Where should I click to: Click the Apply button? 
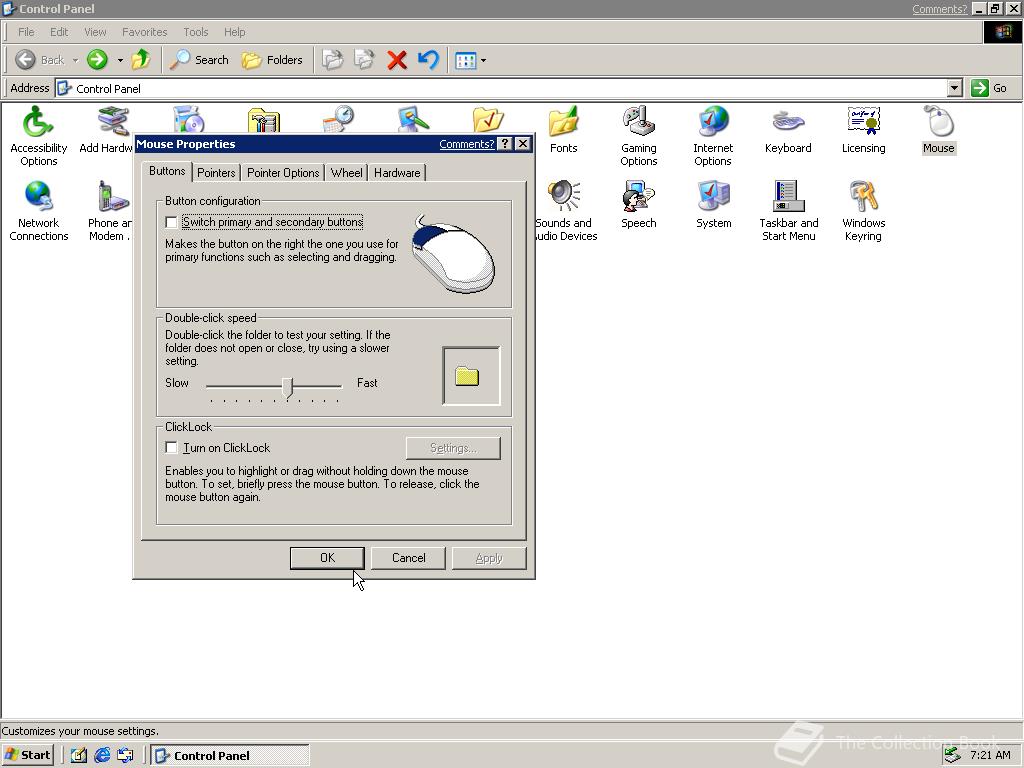489,558
